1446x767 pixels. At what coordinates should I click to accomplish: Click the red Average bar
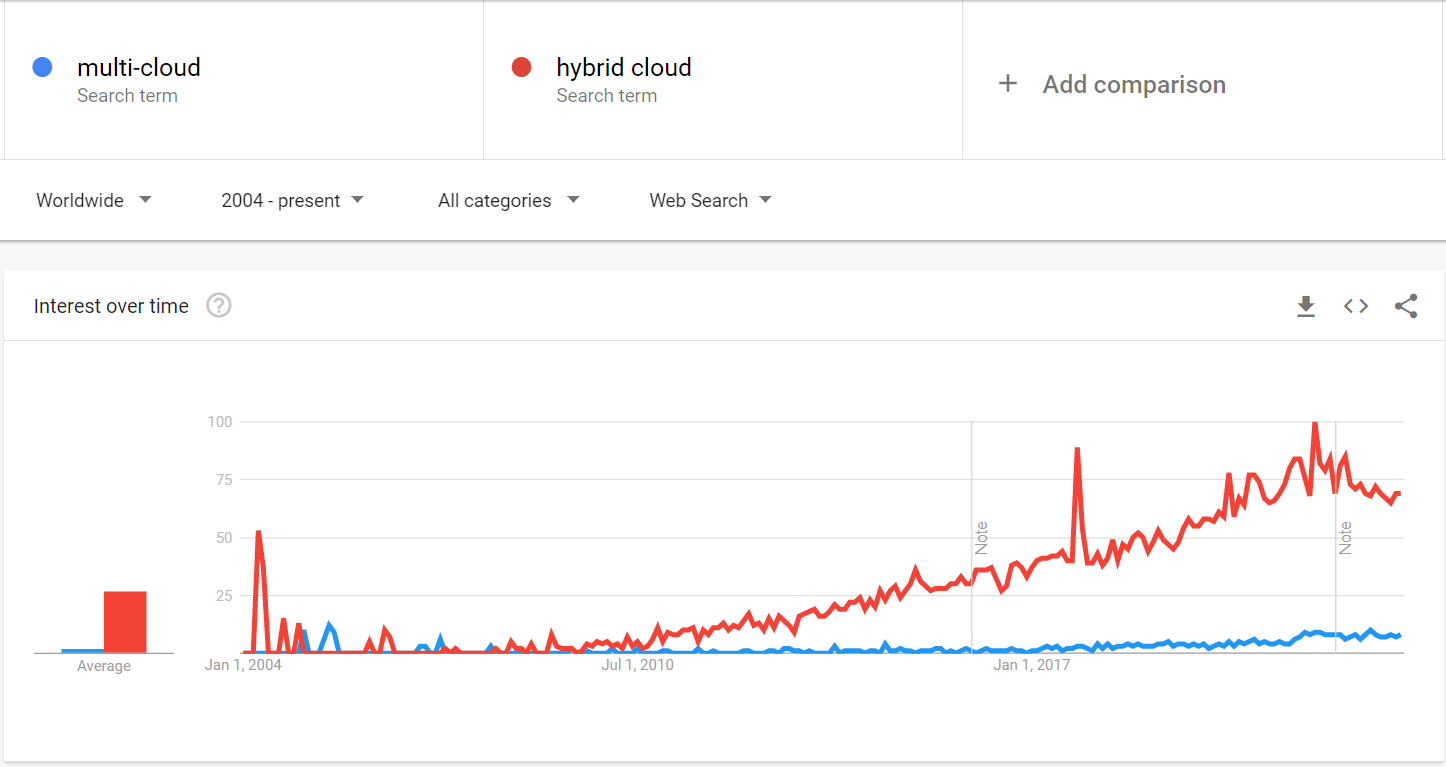(125, 622)
